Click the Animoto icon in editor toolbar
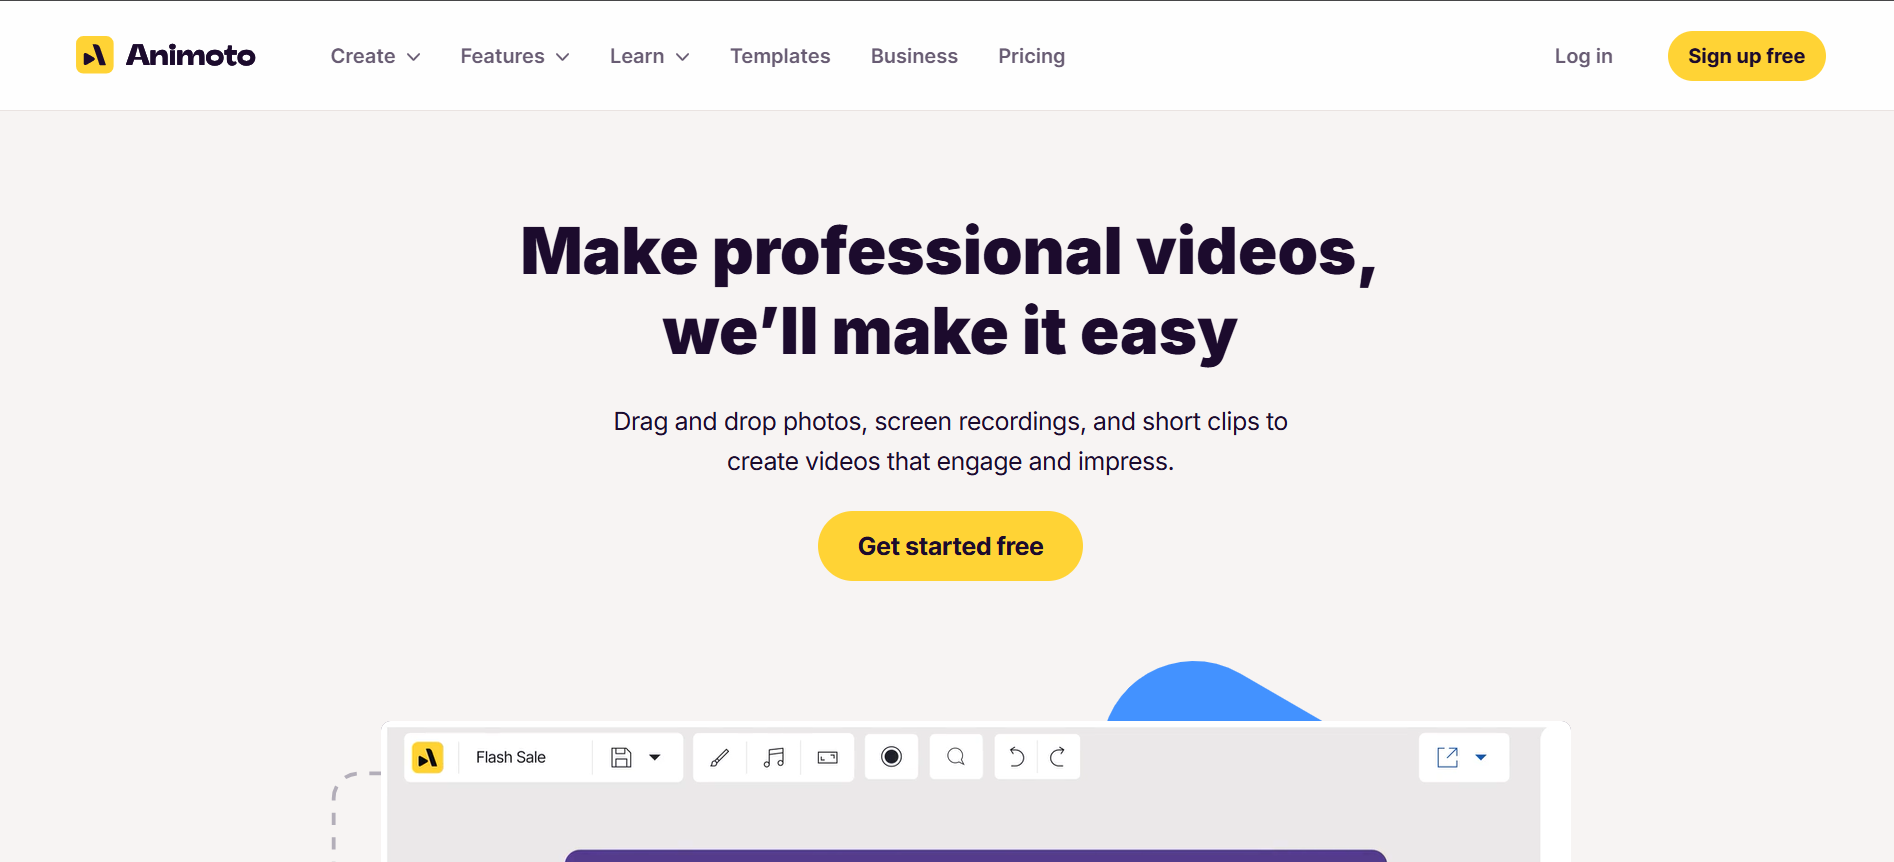Image resolution: width=1894 pixels, height=862 pixels. (x=428, y=757)
